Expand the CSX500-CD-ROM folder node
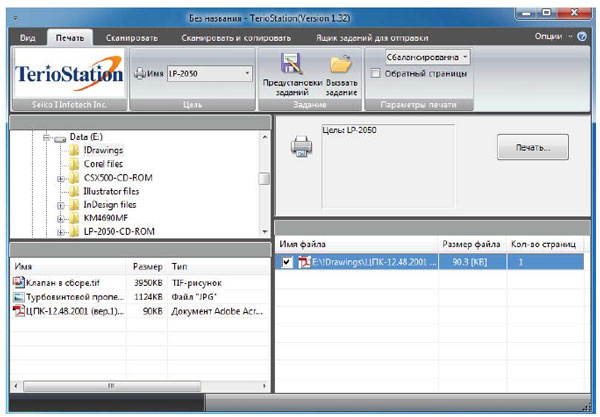Screen dimensions: 600x417 coord(61,179)
